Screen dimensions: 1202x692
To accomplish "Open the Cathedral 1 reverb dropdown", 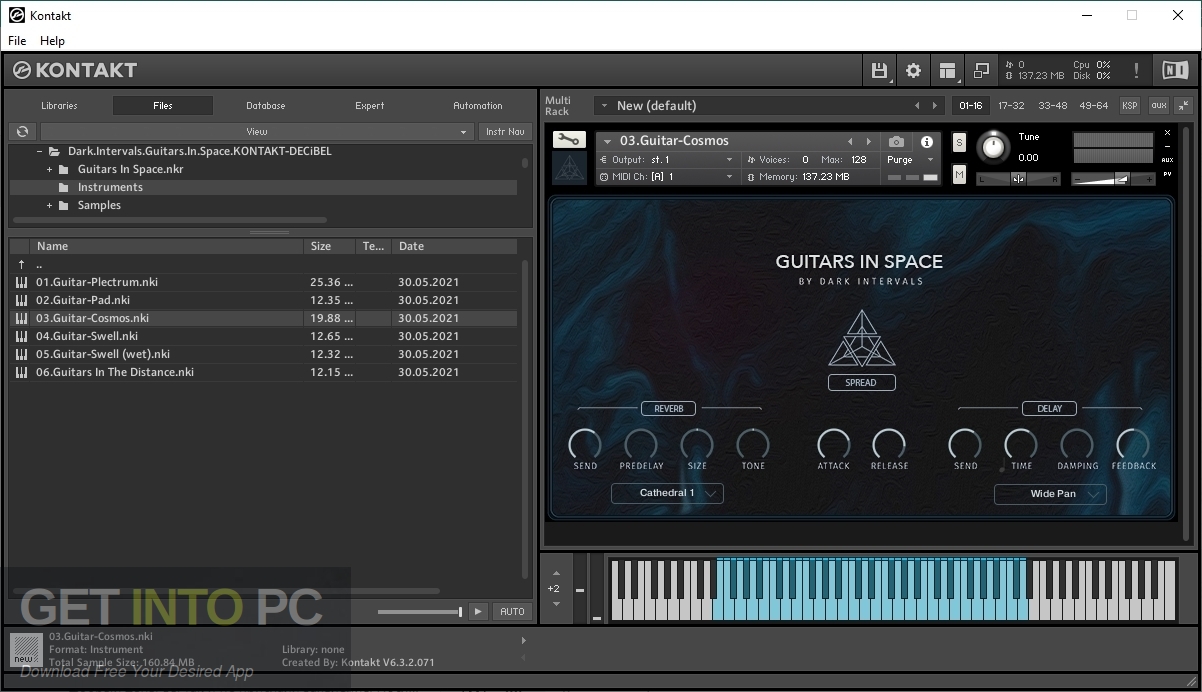I will (667, 493).
